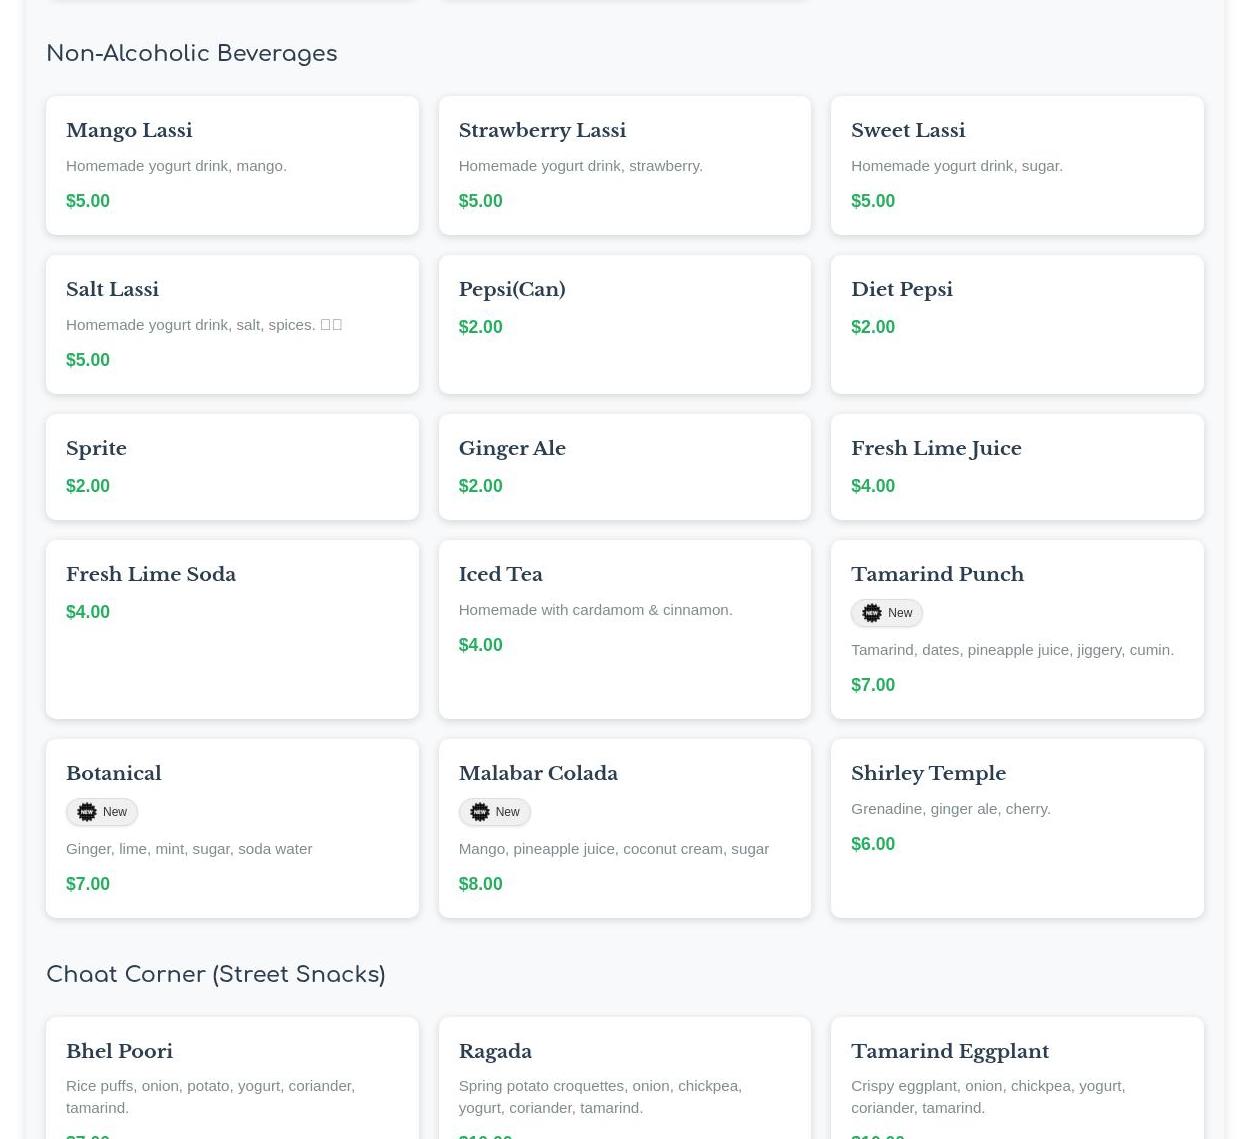Screen dimensions: 1250x1139
Task: Open the Shirley Temple drink card
Action: click(x=928, y=774)
